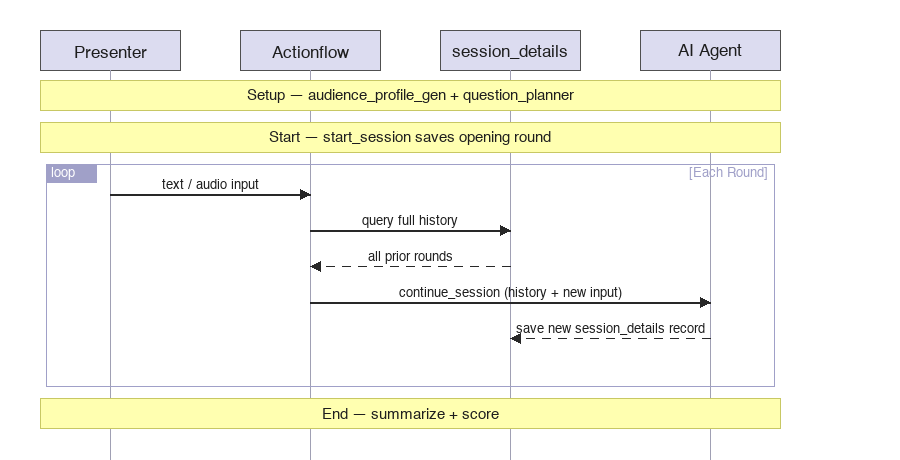Viewport: 900px width, 460px height.
Task: Click the 'query full history' message label
Action: 410,221
